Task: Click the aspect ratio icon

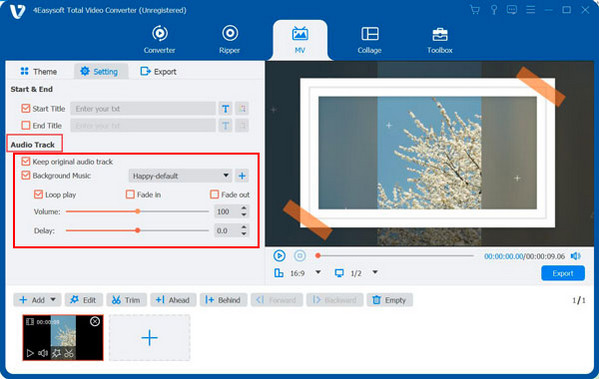Action: point(279,273)
